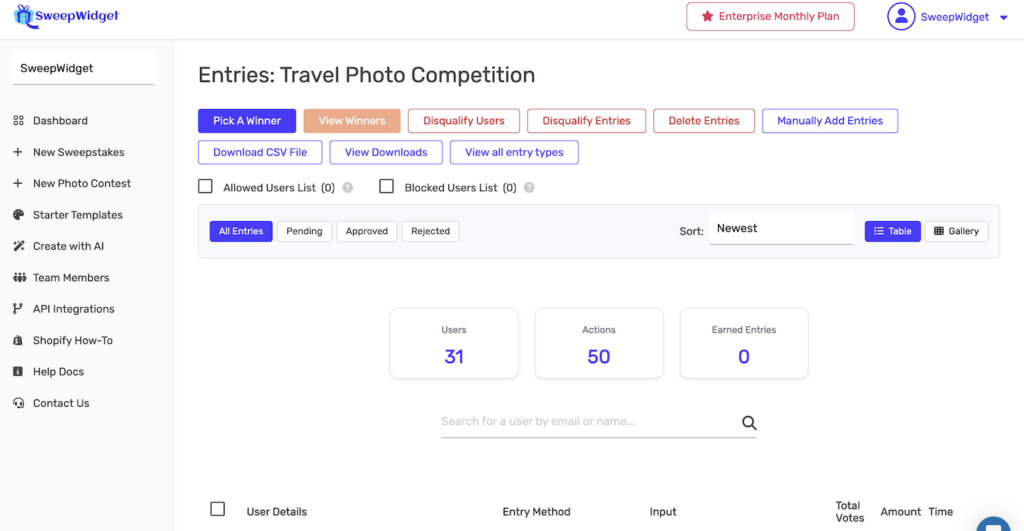This screenshot has width=1024, height=531.
Task: Show the Approved entries tab
Action: click(367, 231)
